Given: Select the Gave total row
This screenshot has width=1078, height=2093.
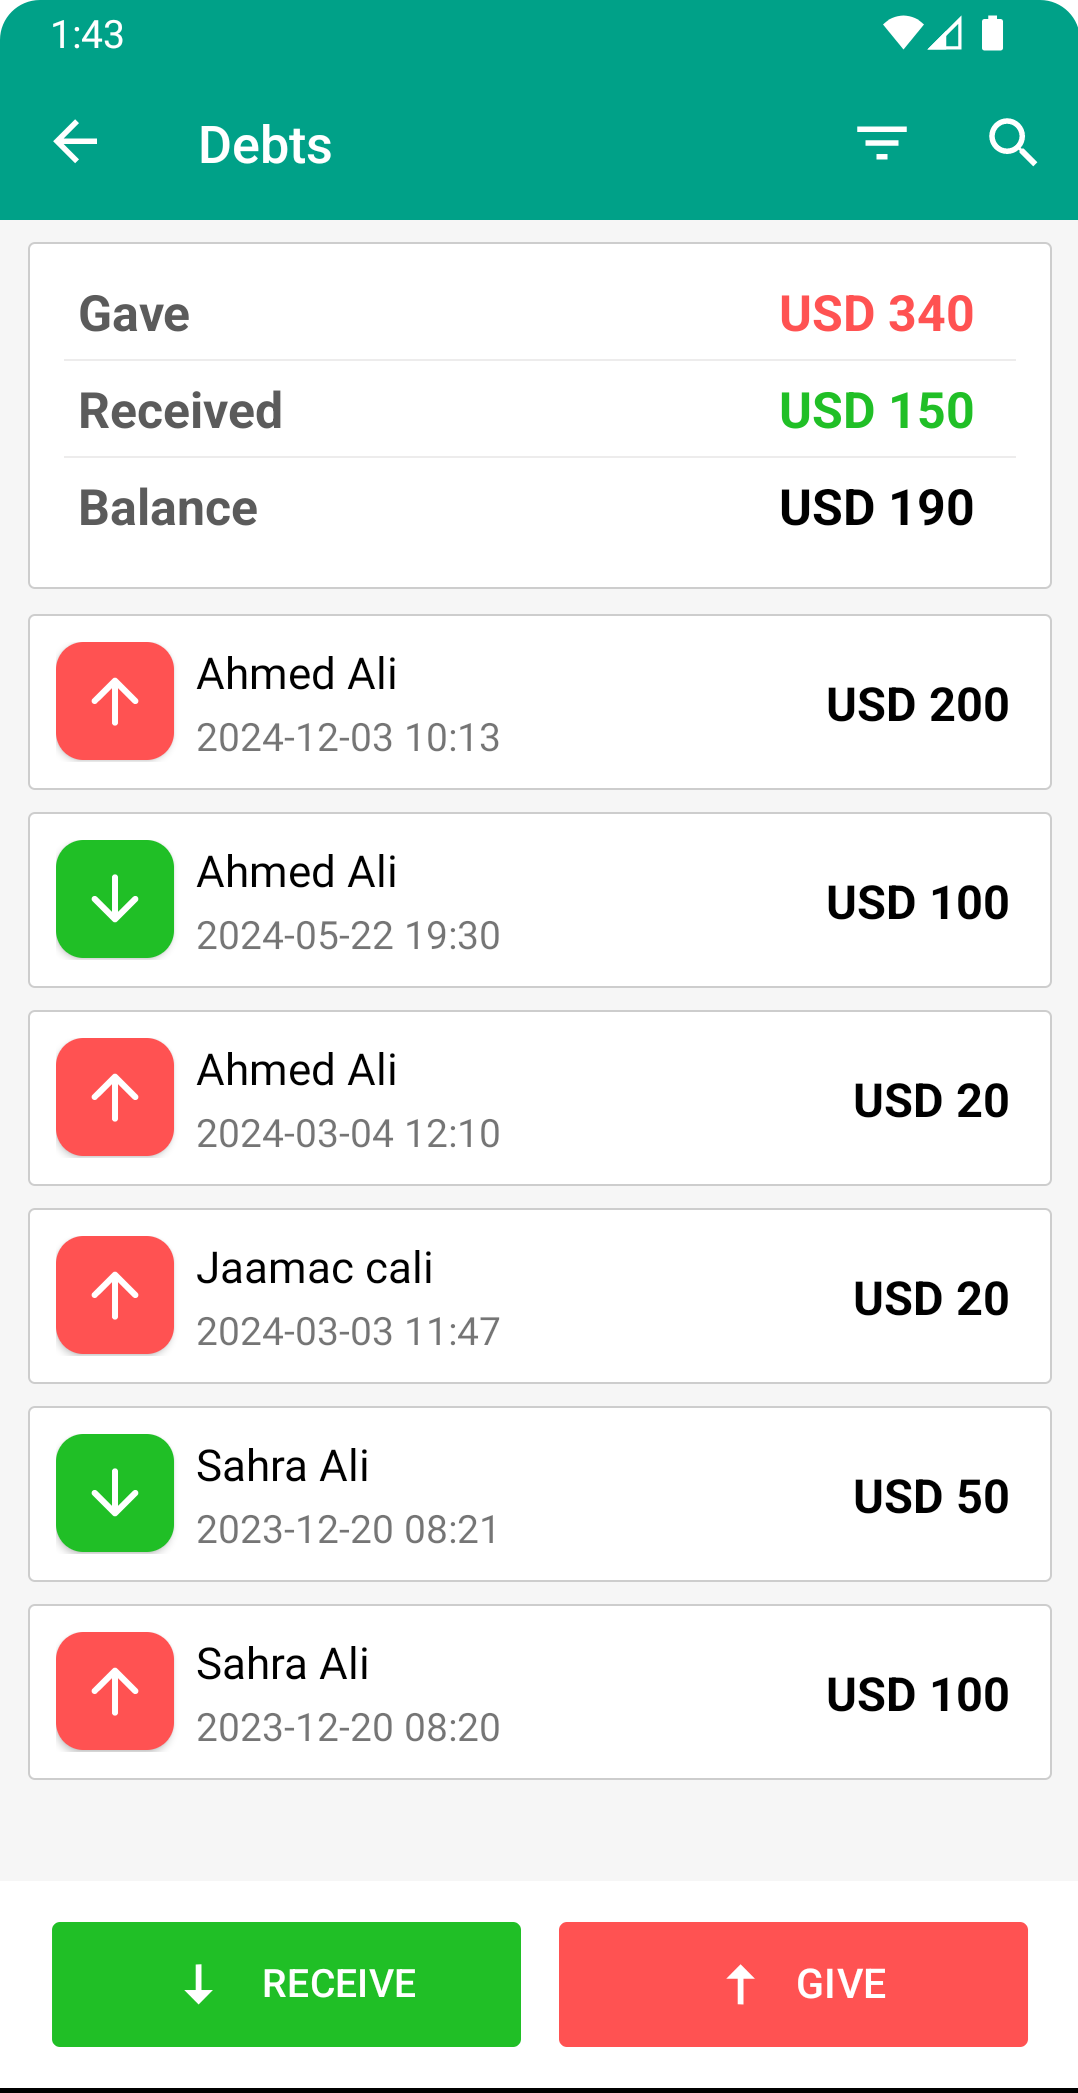Looking at the screenshot, I should (540, 314).
